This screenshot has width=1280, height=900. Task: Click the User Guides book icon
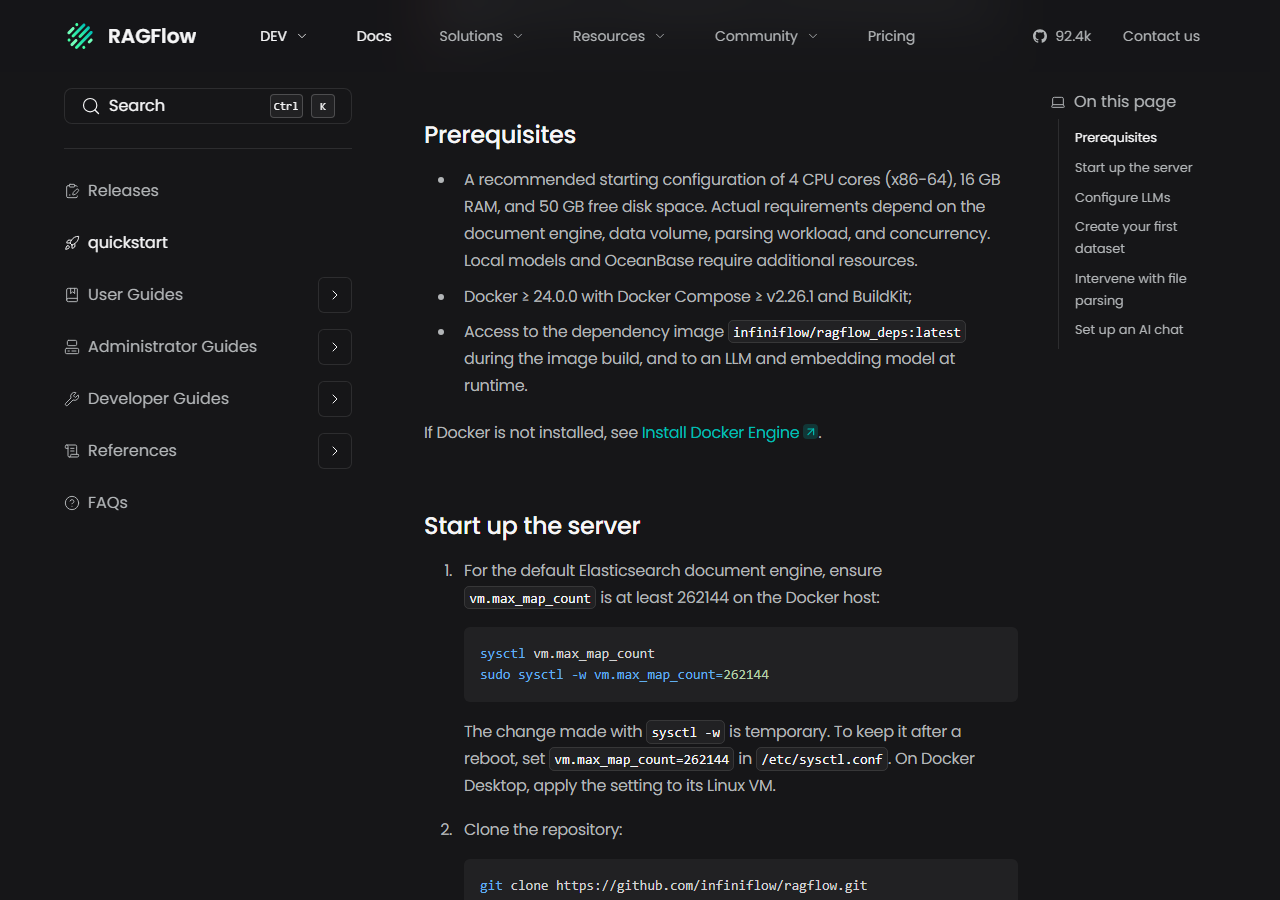(72, 295)
